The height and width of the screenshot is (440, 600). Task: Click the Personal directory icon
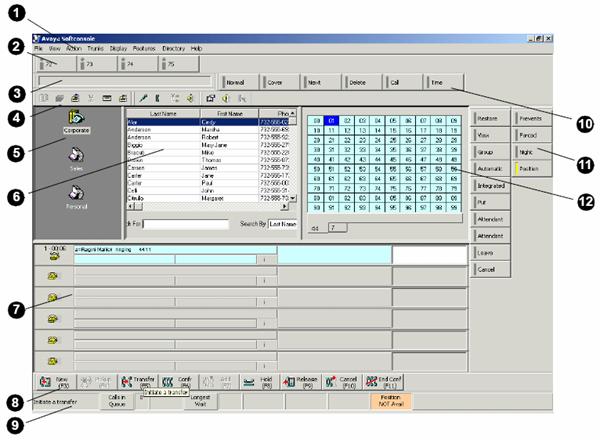pos(77,195)
